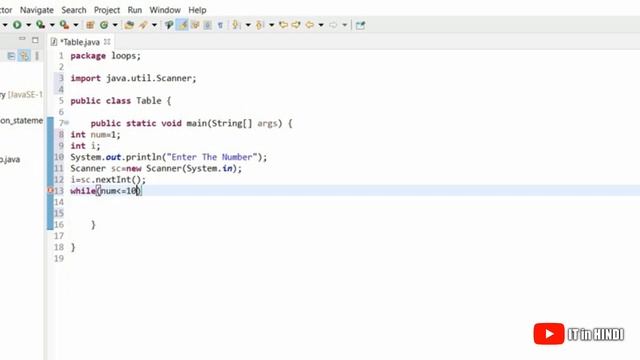Click the Pin Editor toolbar icon
This screenshot has width=640, height=360.
click(360, 25)
